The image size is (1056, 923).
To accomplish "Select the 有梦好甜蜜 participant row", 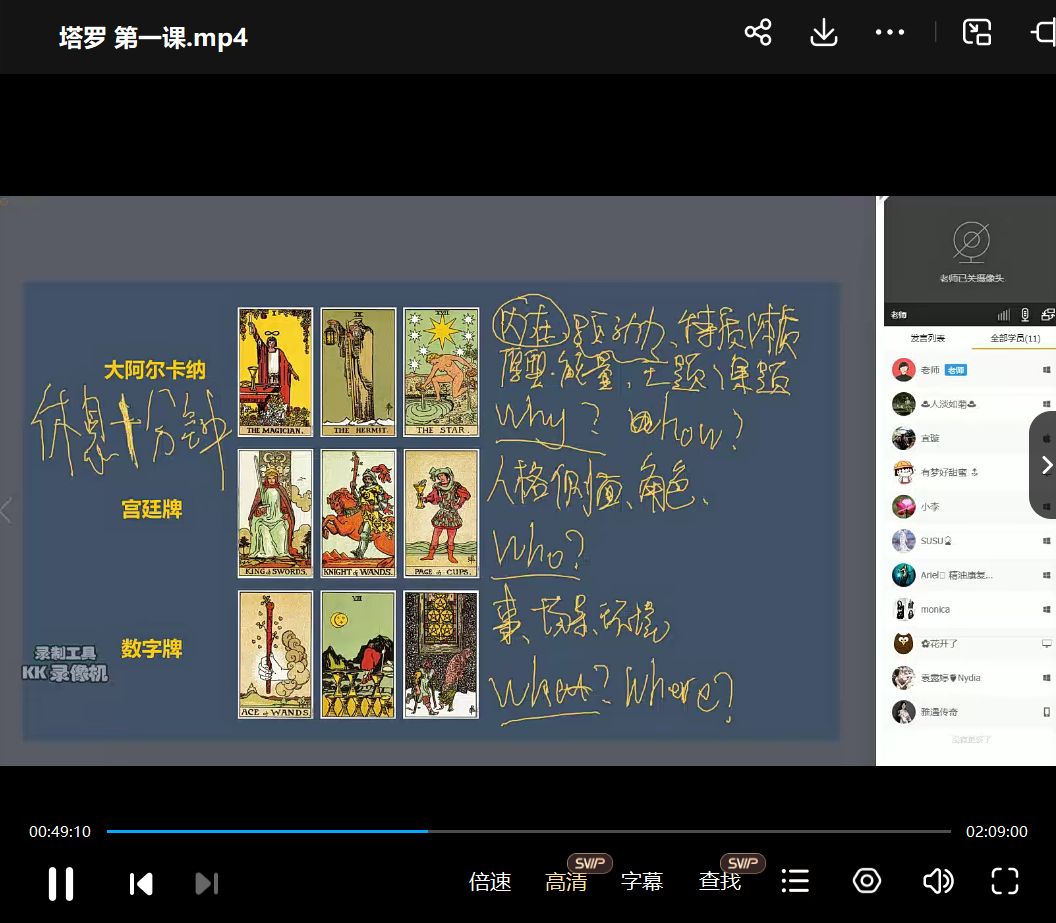I will (970, 473).
